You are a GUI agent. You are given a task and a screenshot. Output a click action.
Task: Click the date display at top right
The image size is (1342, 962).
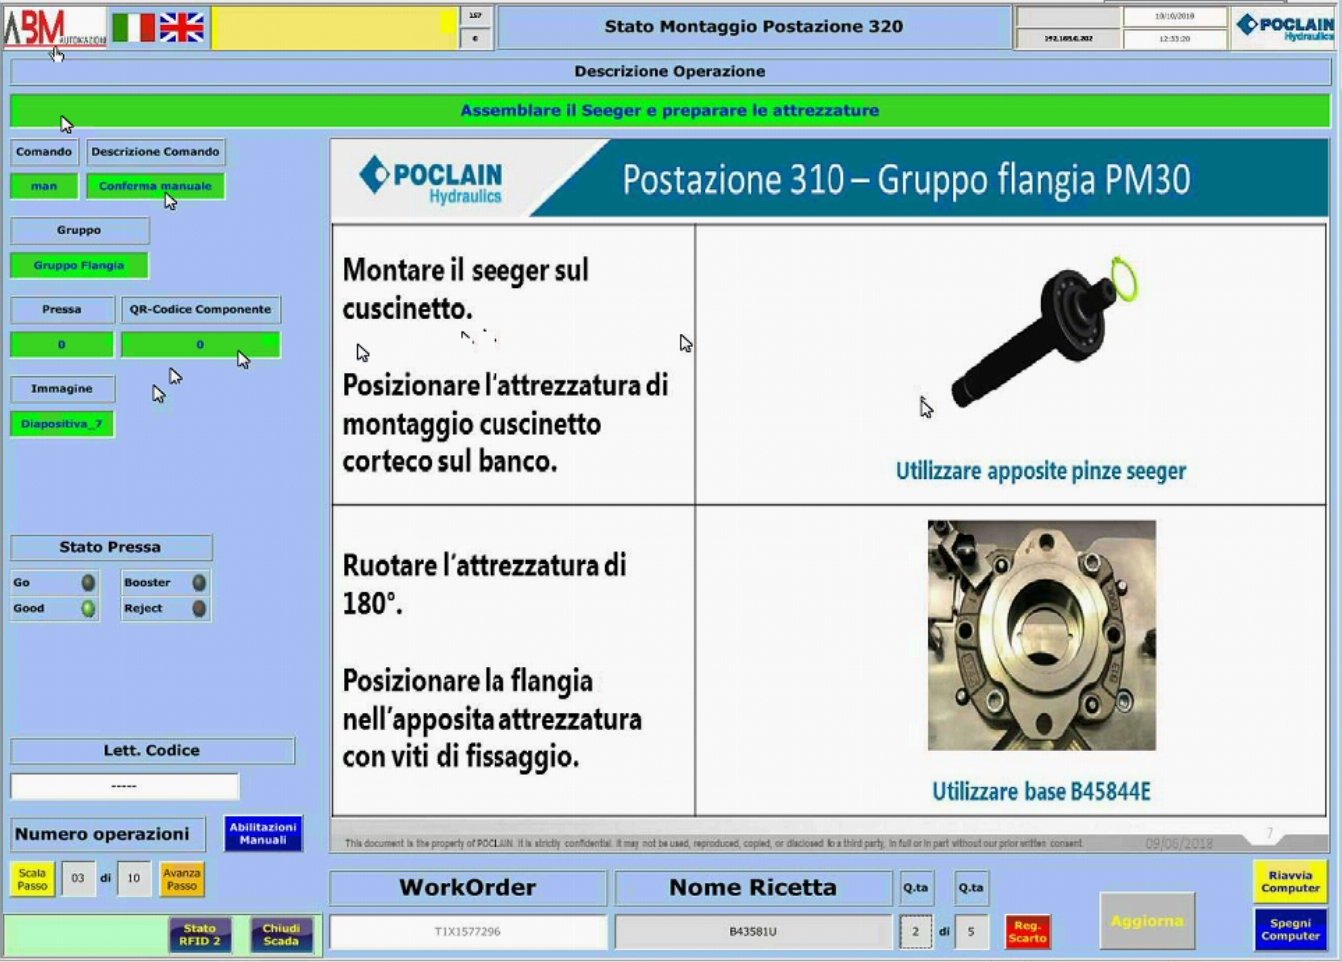[1174, 17]
